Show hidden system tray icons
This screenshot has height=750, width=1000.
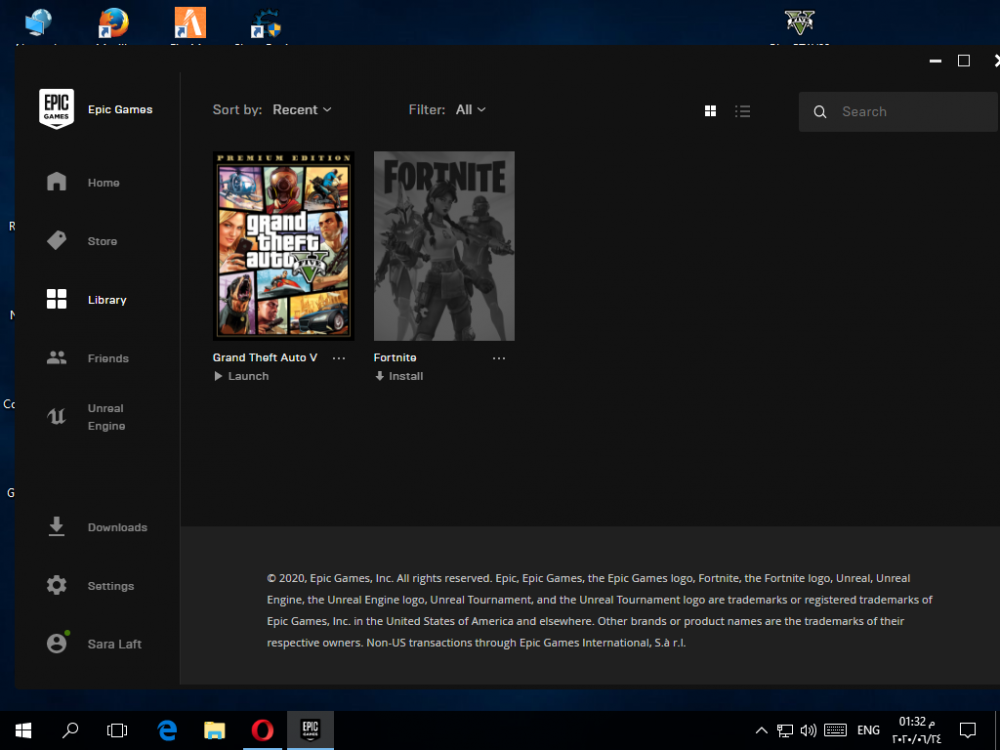tap(761, 731)
